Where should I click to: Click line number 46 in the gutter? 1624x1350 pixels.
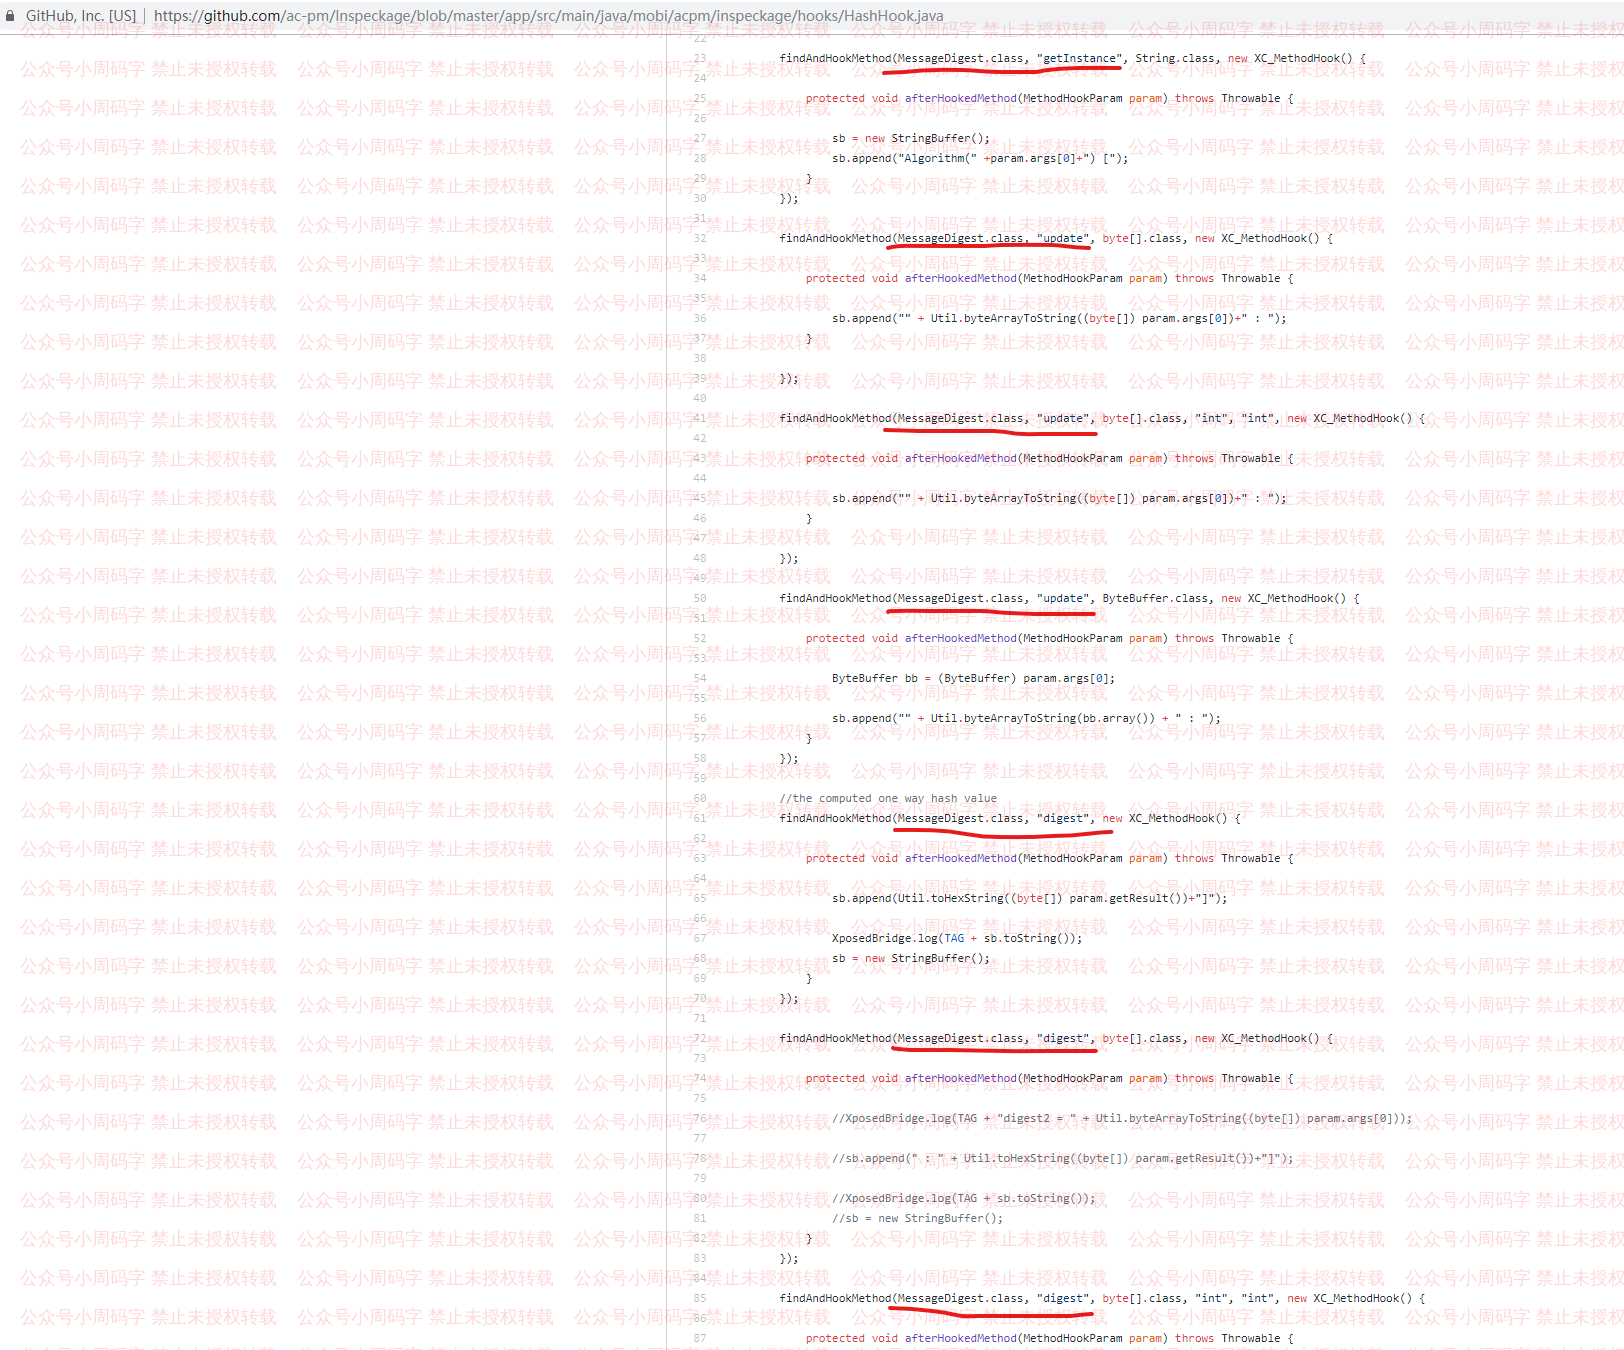(x=700, y=518)
